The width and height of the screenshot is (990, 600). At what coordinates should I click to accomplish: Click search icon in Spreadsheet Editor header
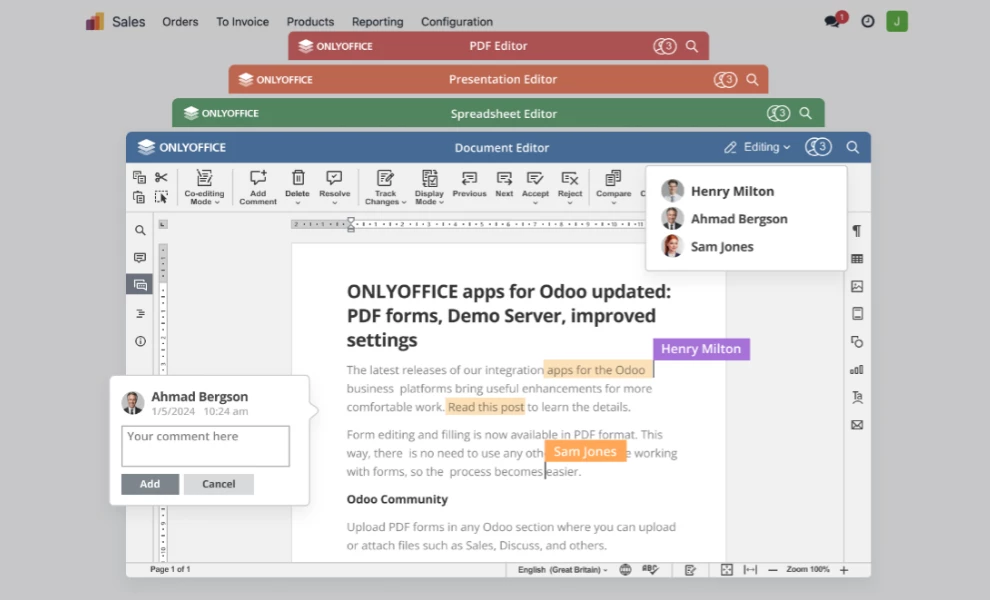pos(805,113)
